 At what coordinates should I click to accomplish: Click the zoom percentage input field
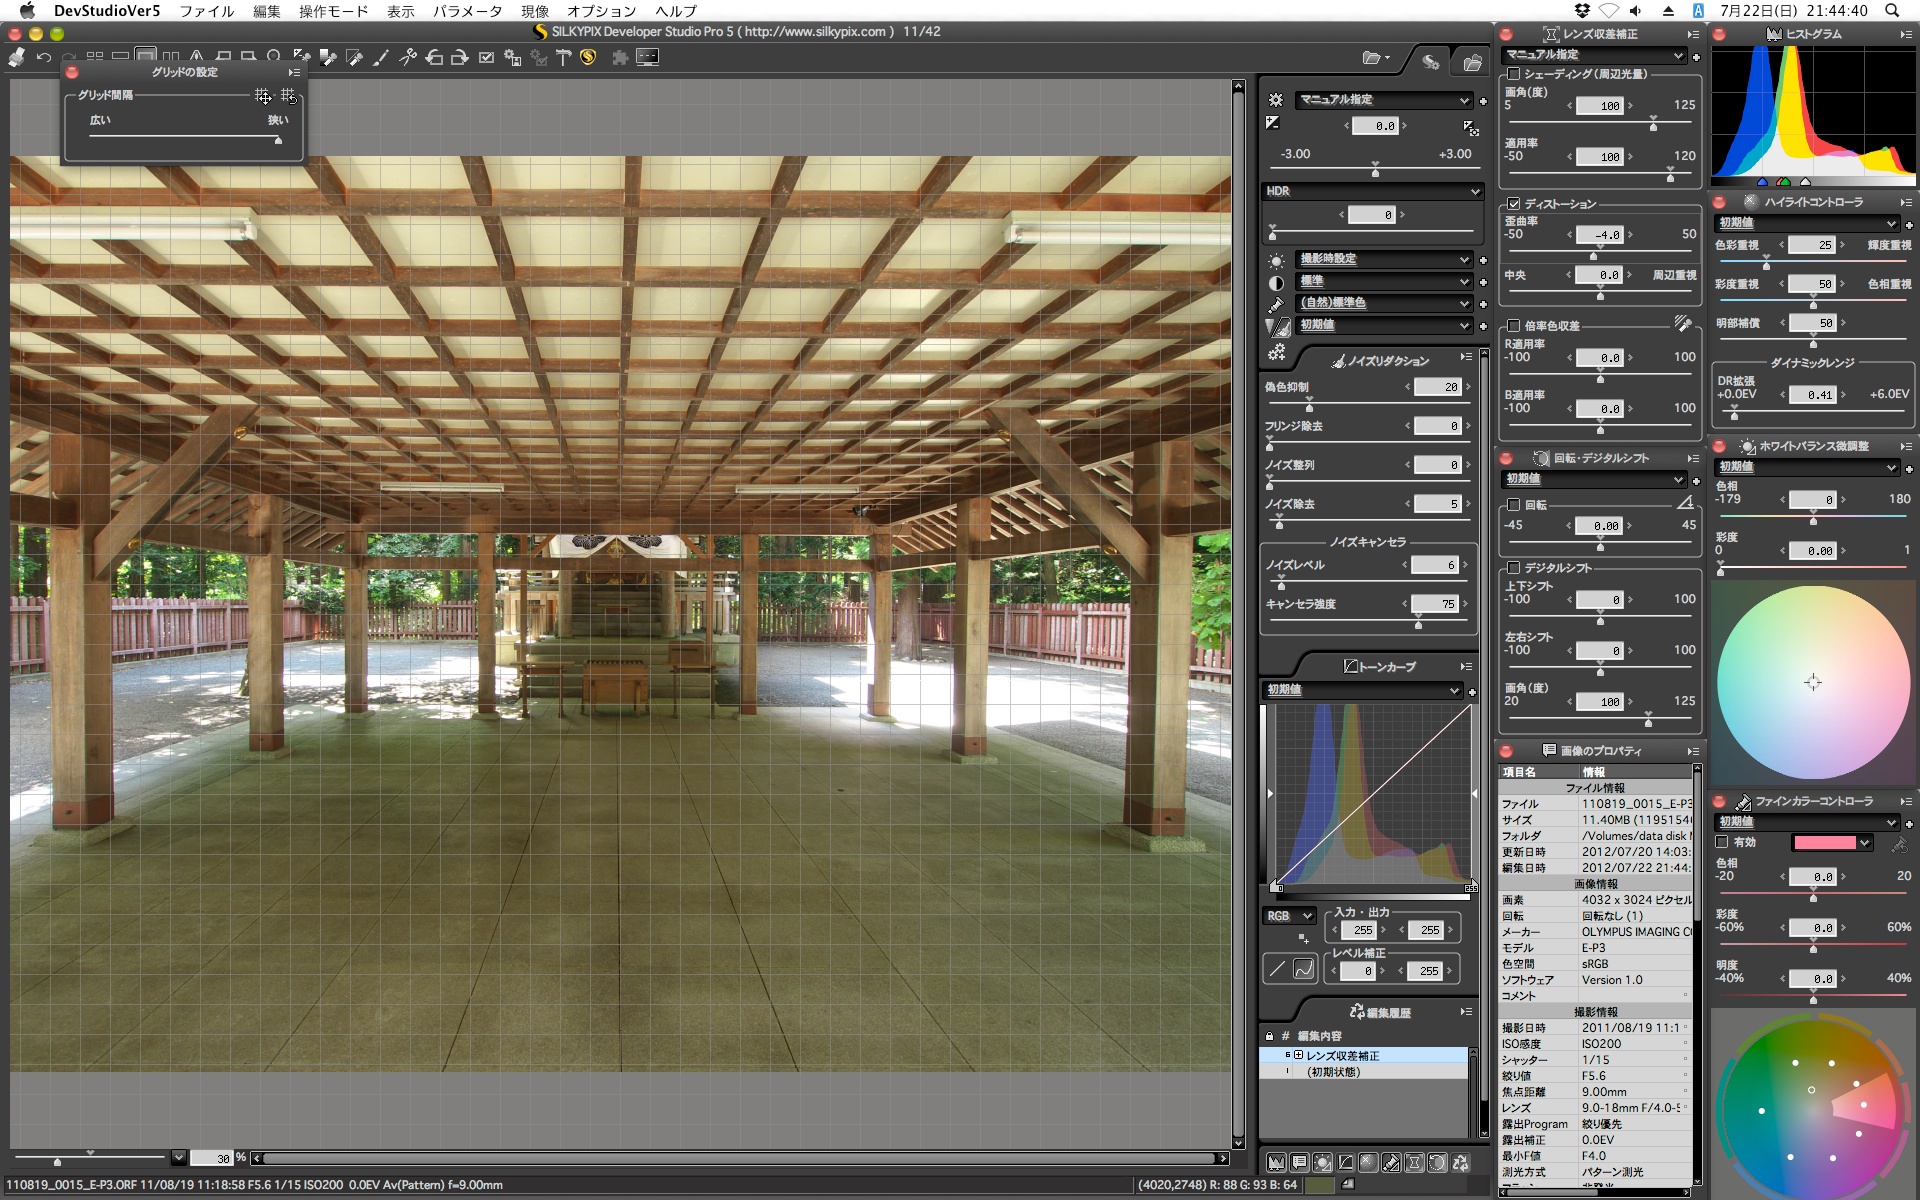pos(211,1158)
